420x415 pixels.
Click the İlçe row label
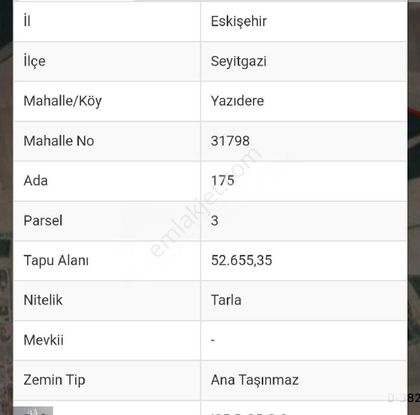coord(34,61)
